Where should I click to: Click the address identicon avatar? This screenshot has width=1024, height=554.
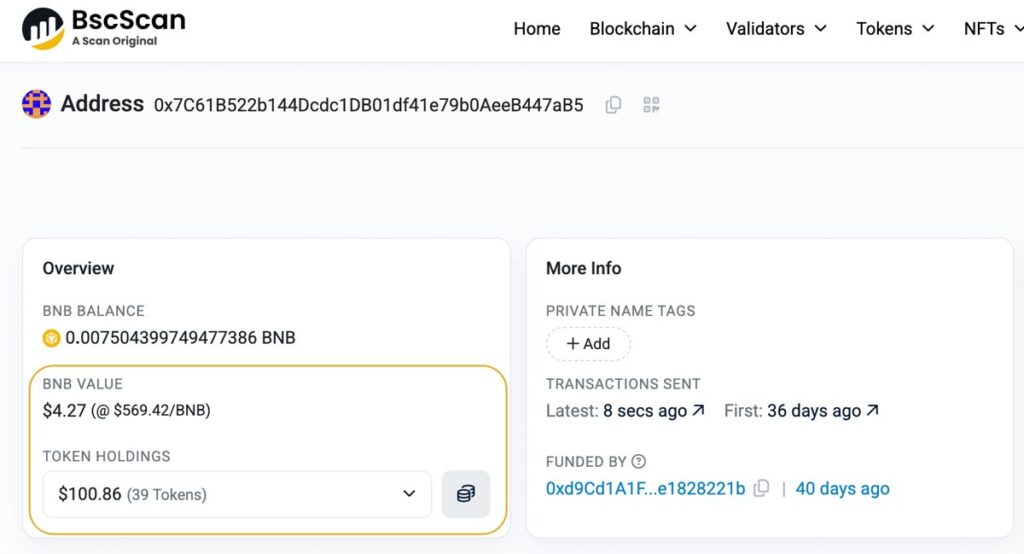coord(37,104)
